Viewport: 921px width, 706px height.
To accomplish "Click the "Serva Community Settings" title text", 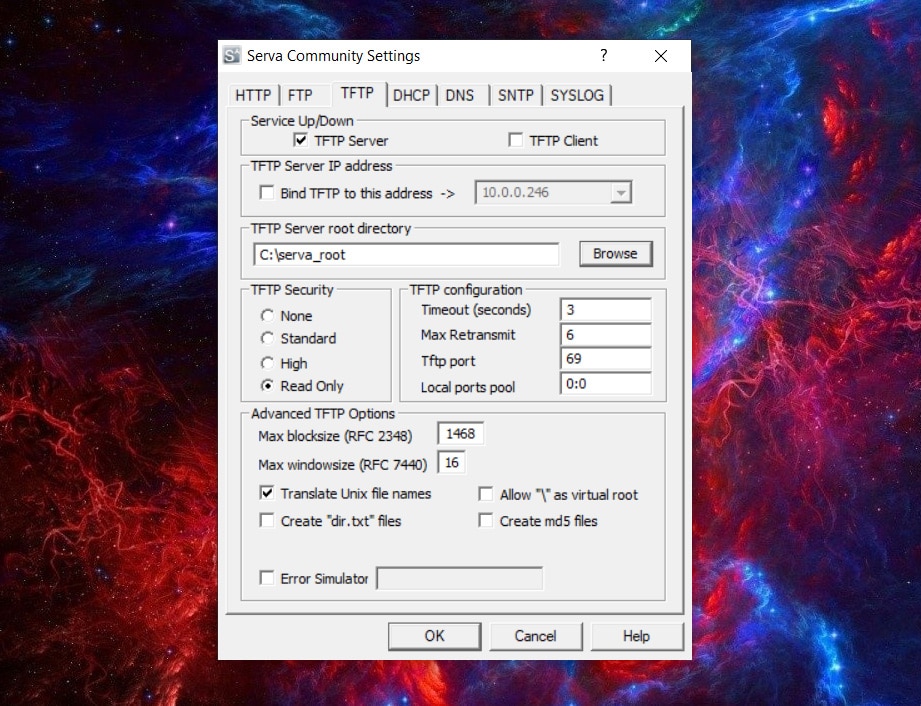I will (334, 56).
